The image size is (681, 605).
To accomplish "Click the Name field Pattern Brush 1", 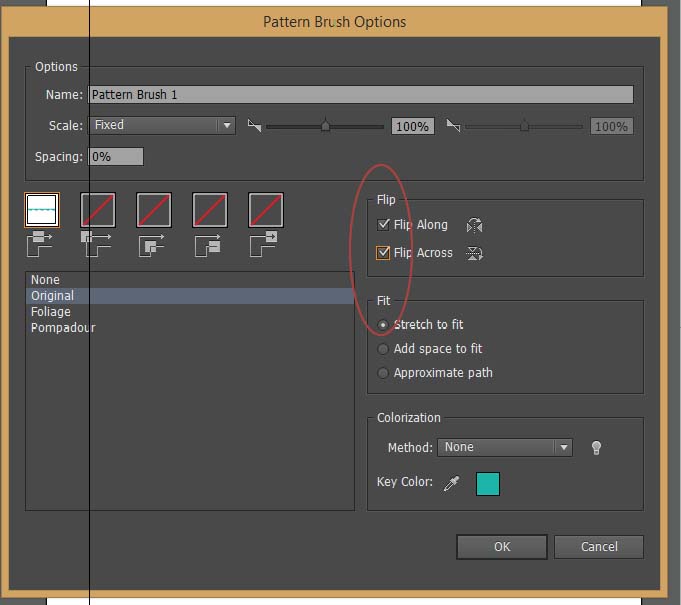I will [x=360, y=95].
